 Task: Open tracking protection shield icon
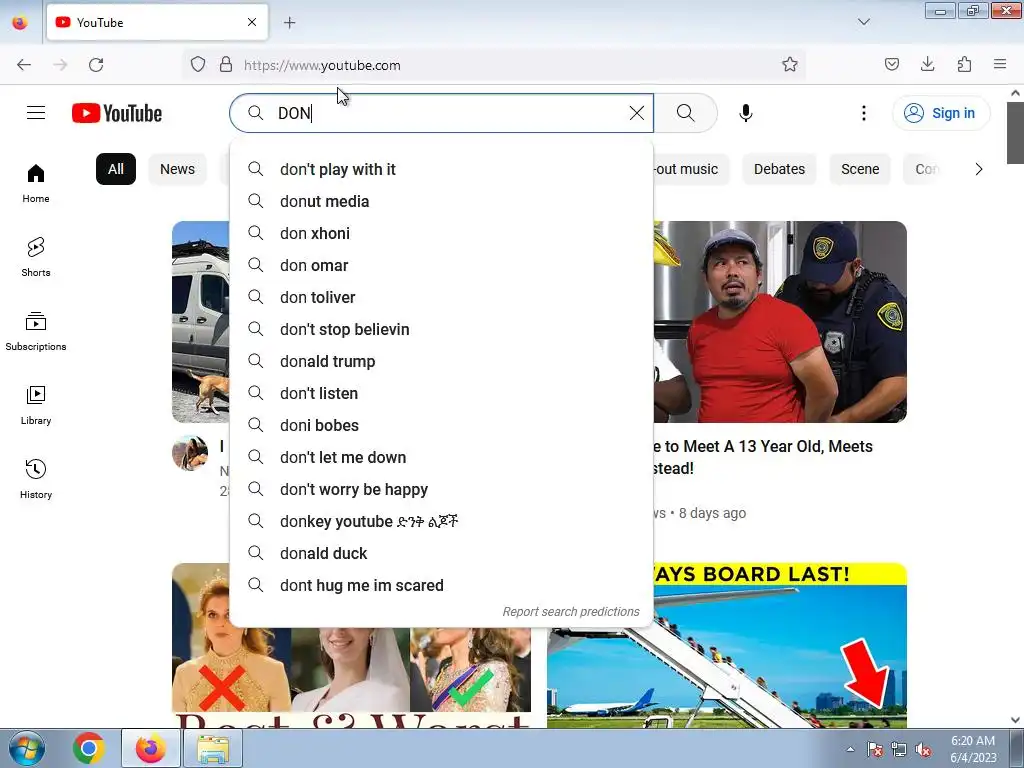pos(198,65)
